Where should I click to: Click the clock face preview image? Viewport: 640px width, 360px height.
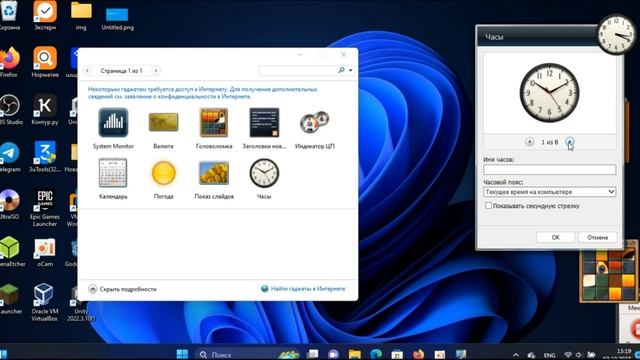point(549,93)
